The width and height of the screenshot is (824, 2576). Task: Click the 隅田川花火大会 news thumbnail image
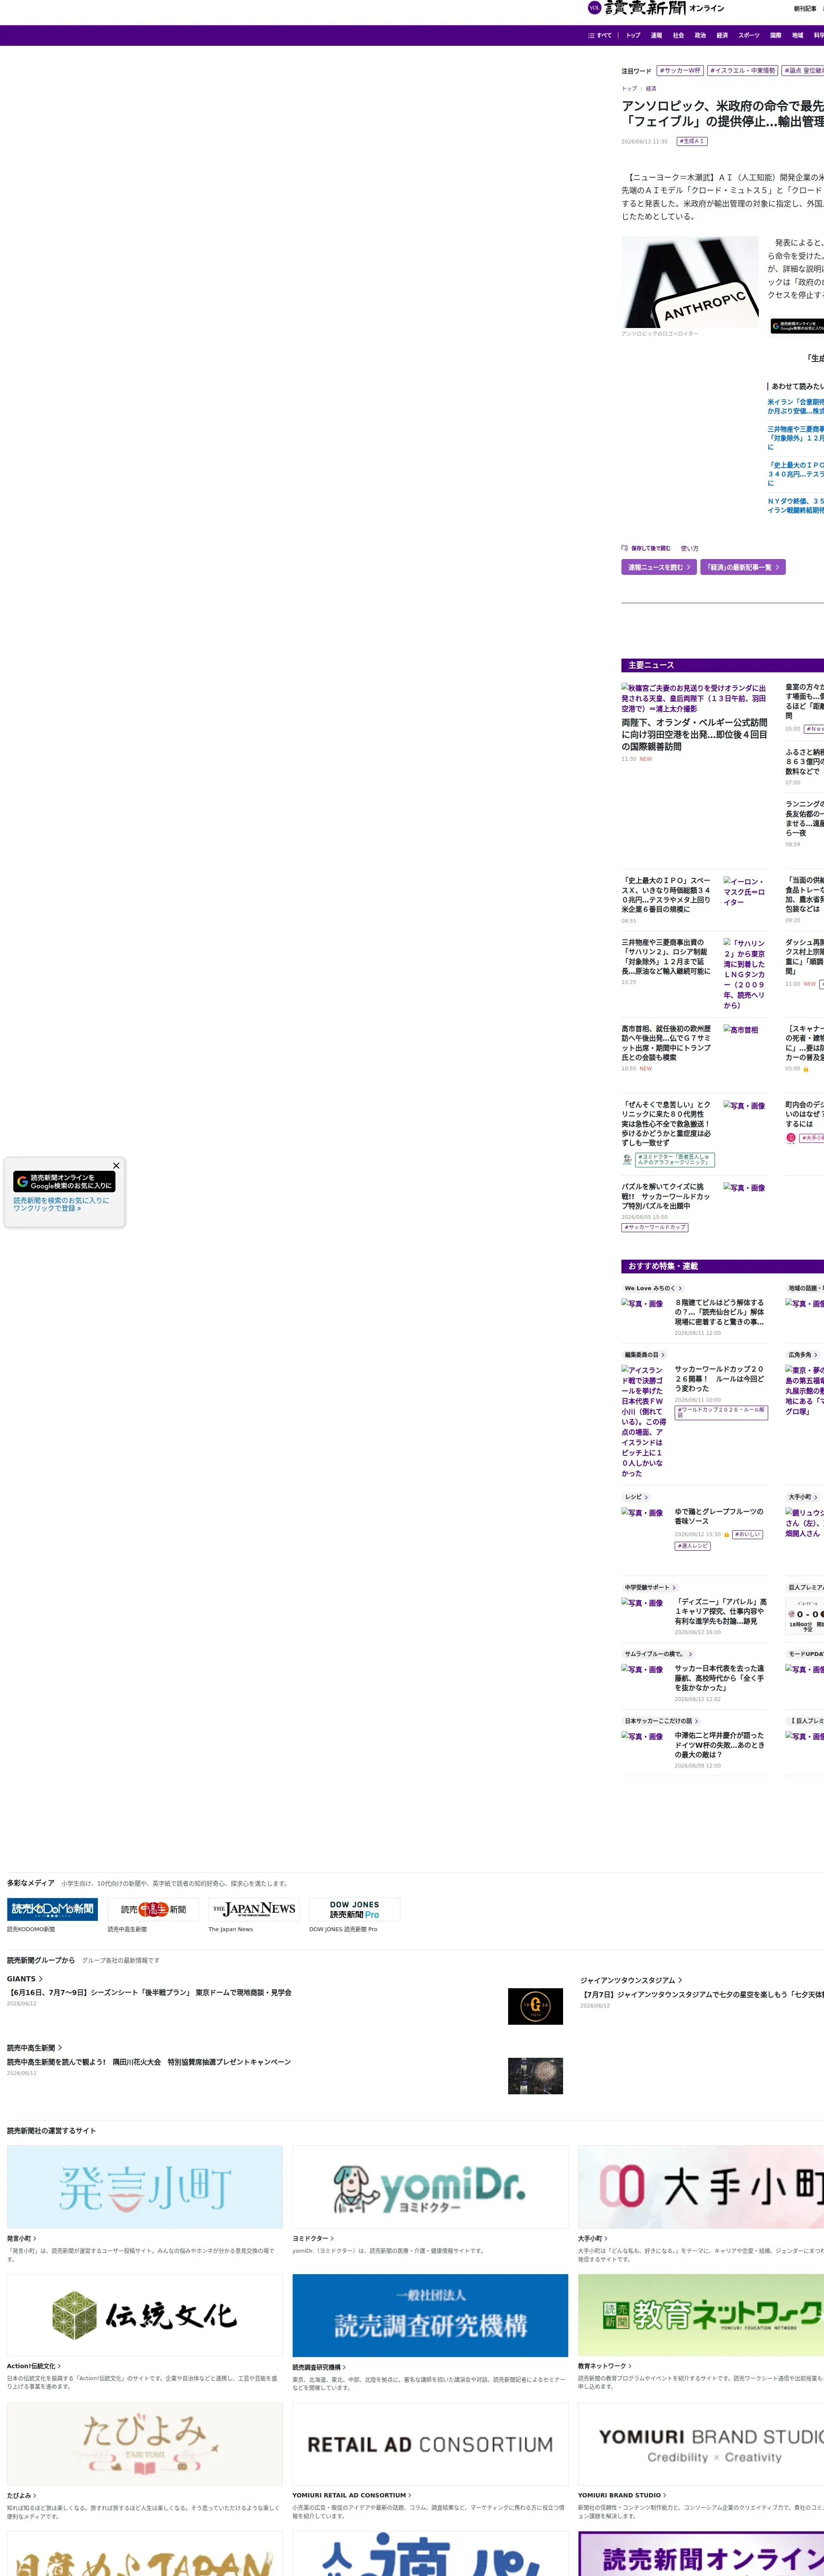(x=535, y=2075)
